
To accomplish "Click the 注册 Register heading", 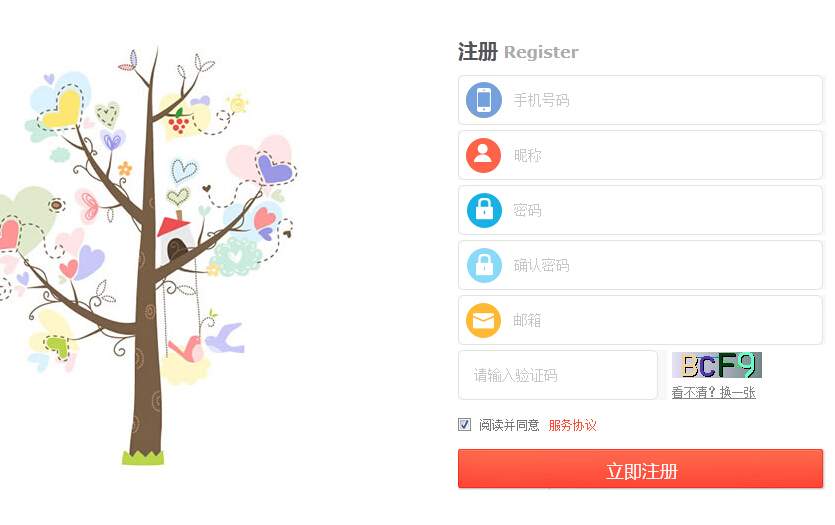I will [x=518, y=52].
